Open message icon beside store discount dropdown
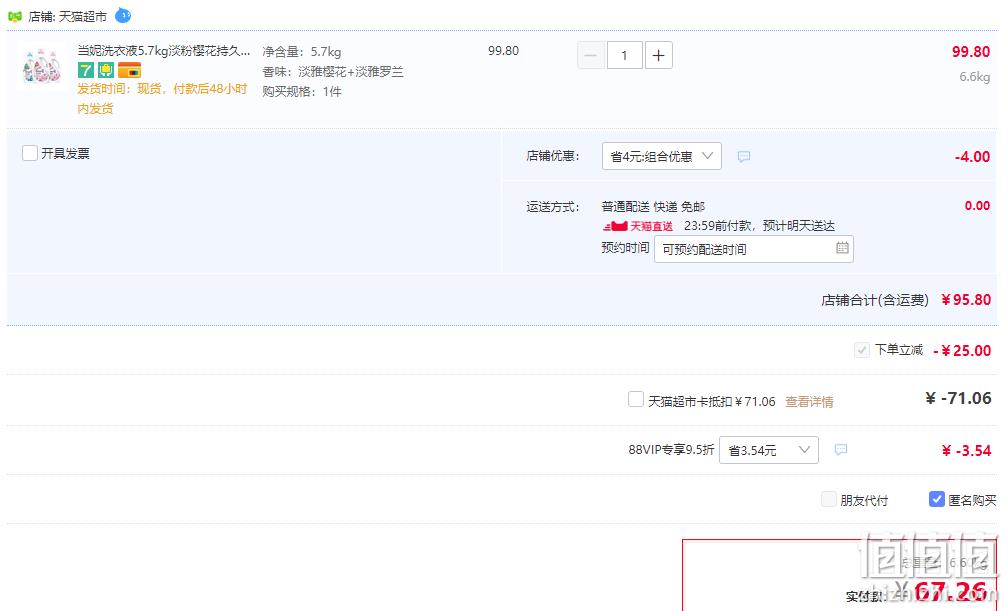Screen dimensions: 1008x611 [x=744, y=156]
